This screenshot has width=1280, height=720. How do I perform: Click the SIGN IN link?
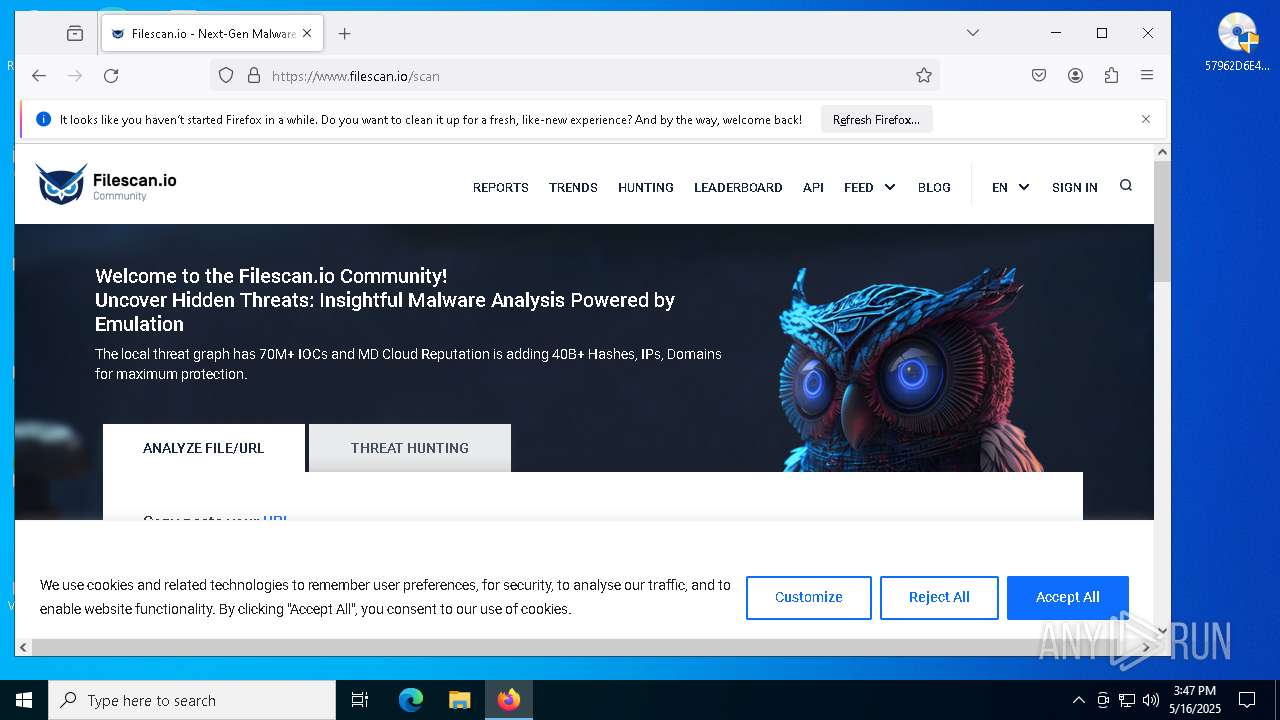1074,187
